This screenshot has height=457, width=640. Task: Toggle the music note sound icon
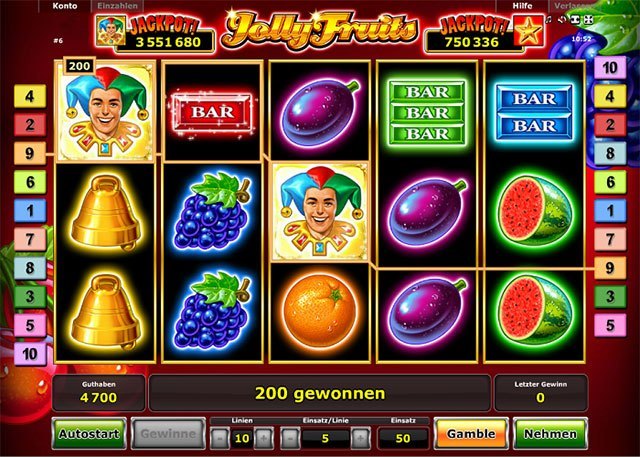click(x=548, y=20)
